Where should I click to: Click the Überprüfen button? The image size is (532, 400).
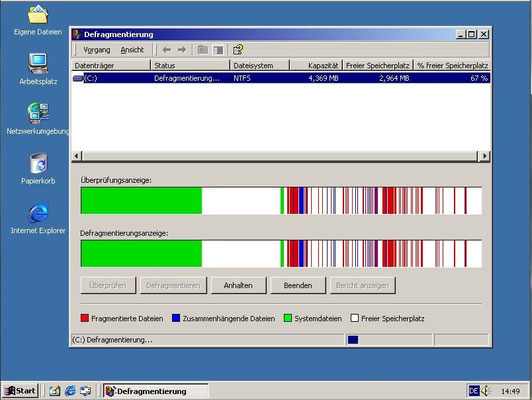coord(108,285)
